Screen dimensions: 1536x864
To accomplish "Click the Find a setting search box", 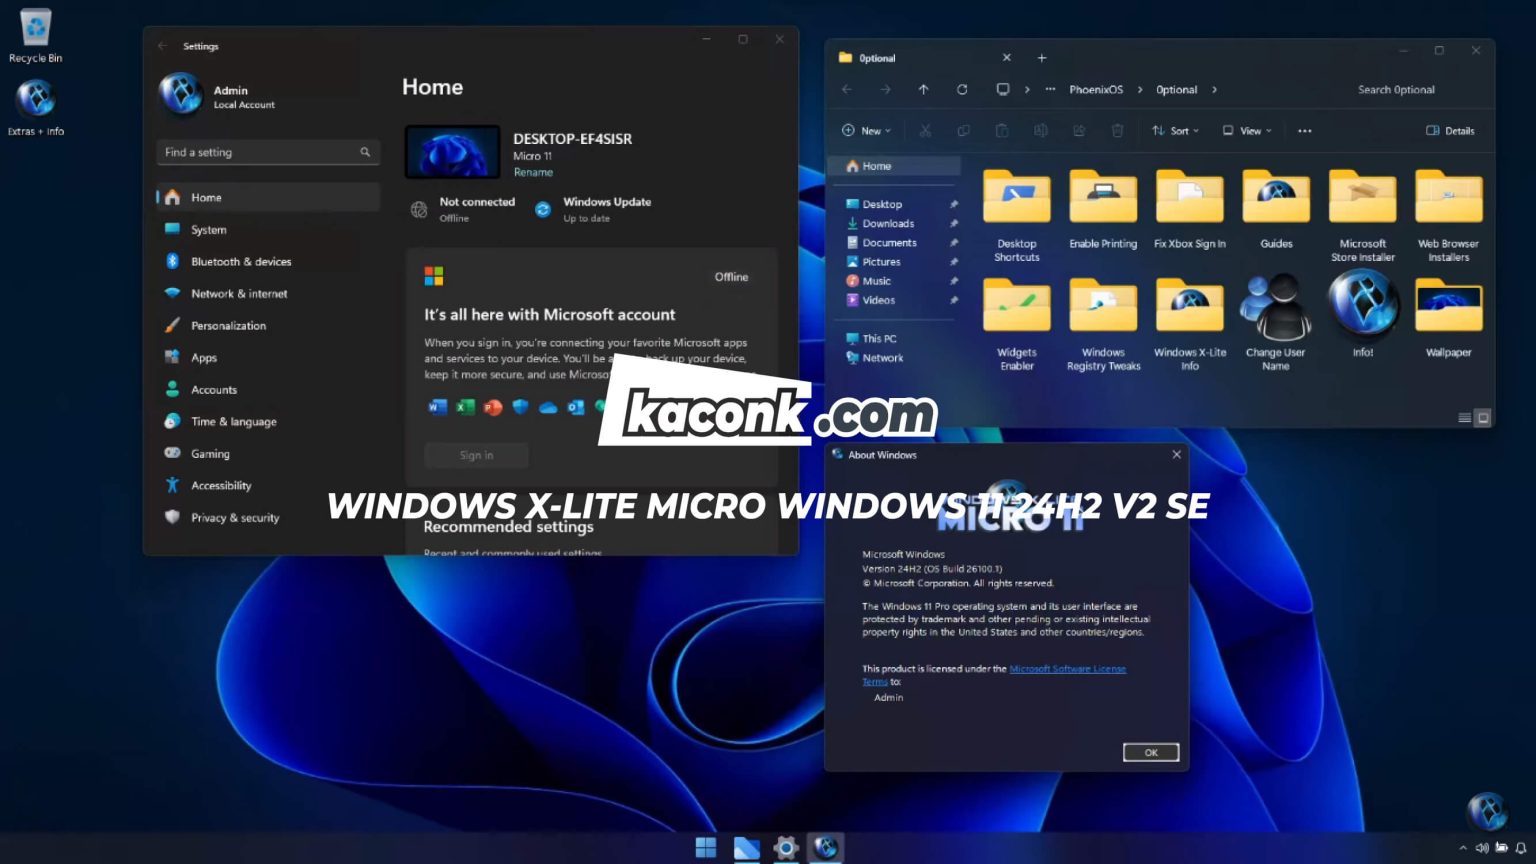I will click(268, 152).
